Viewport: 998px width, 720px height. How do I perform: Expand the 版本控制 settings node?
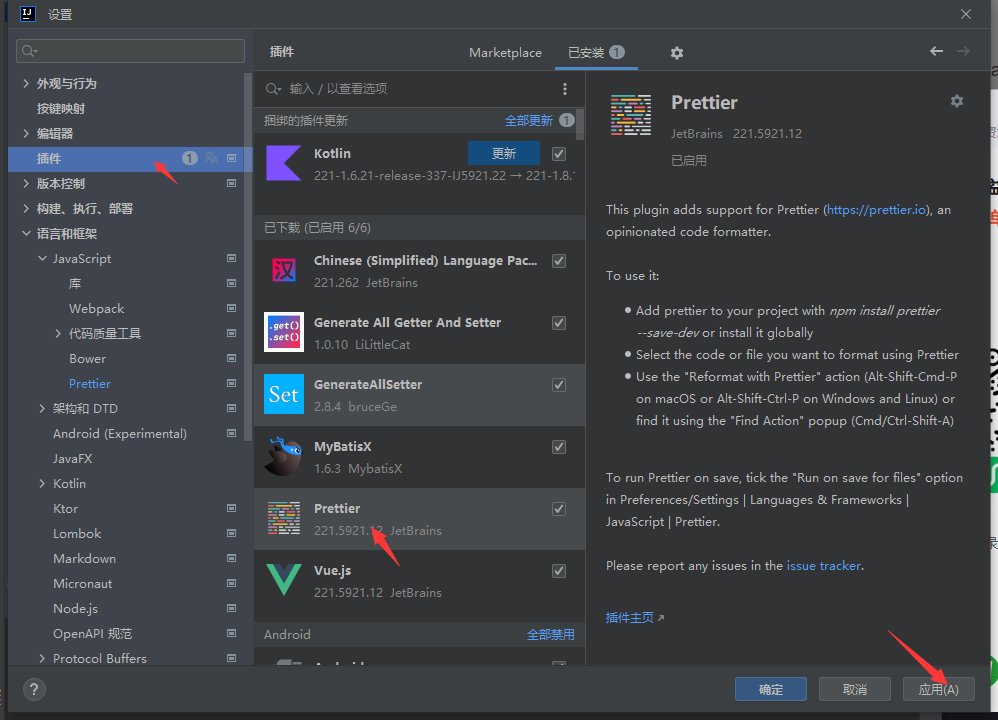tap(25, 183)
